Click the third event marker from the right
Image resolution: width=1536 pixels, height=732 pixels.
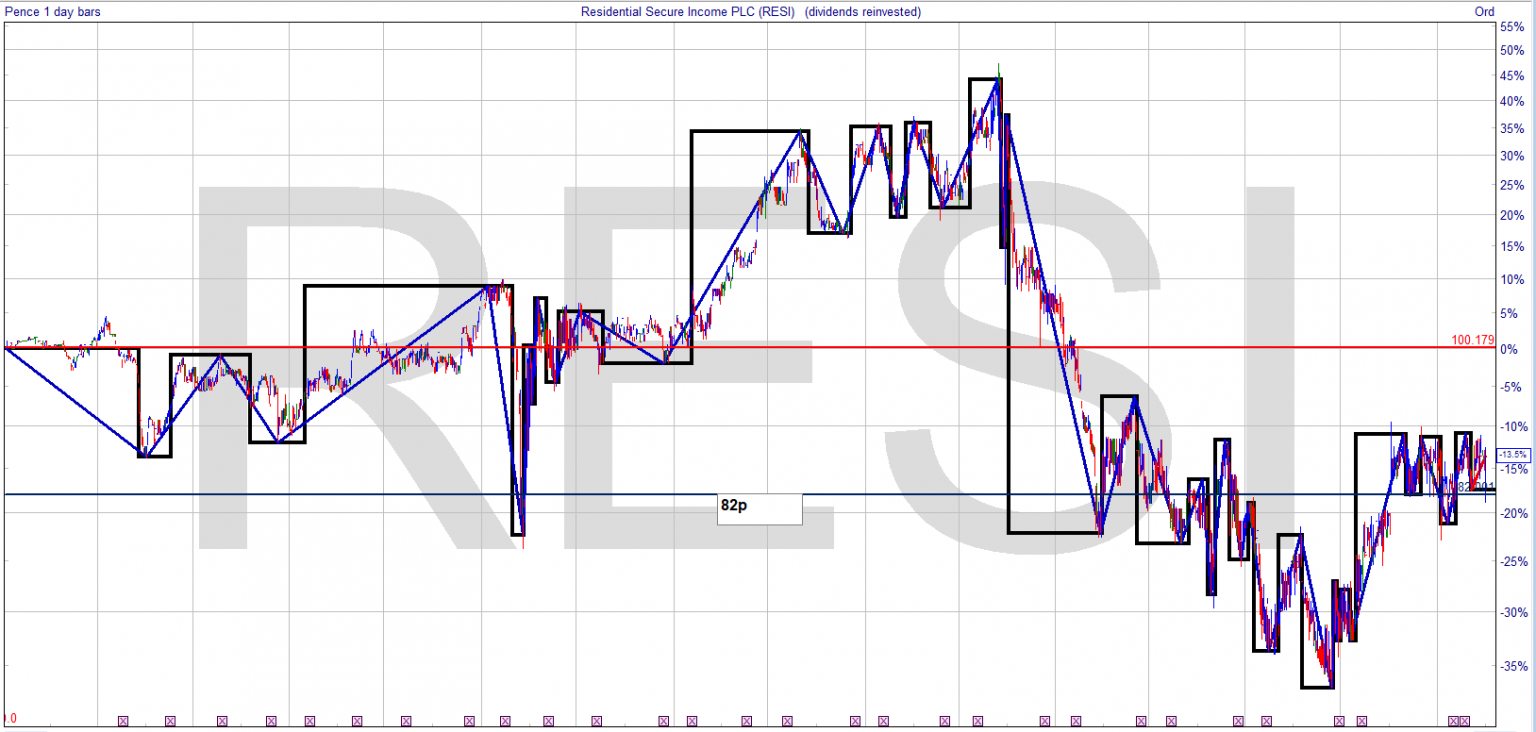(1361, 720)
